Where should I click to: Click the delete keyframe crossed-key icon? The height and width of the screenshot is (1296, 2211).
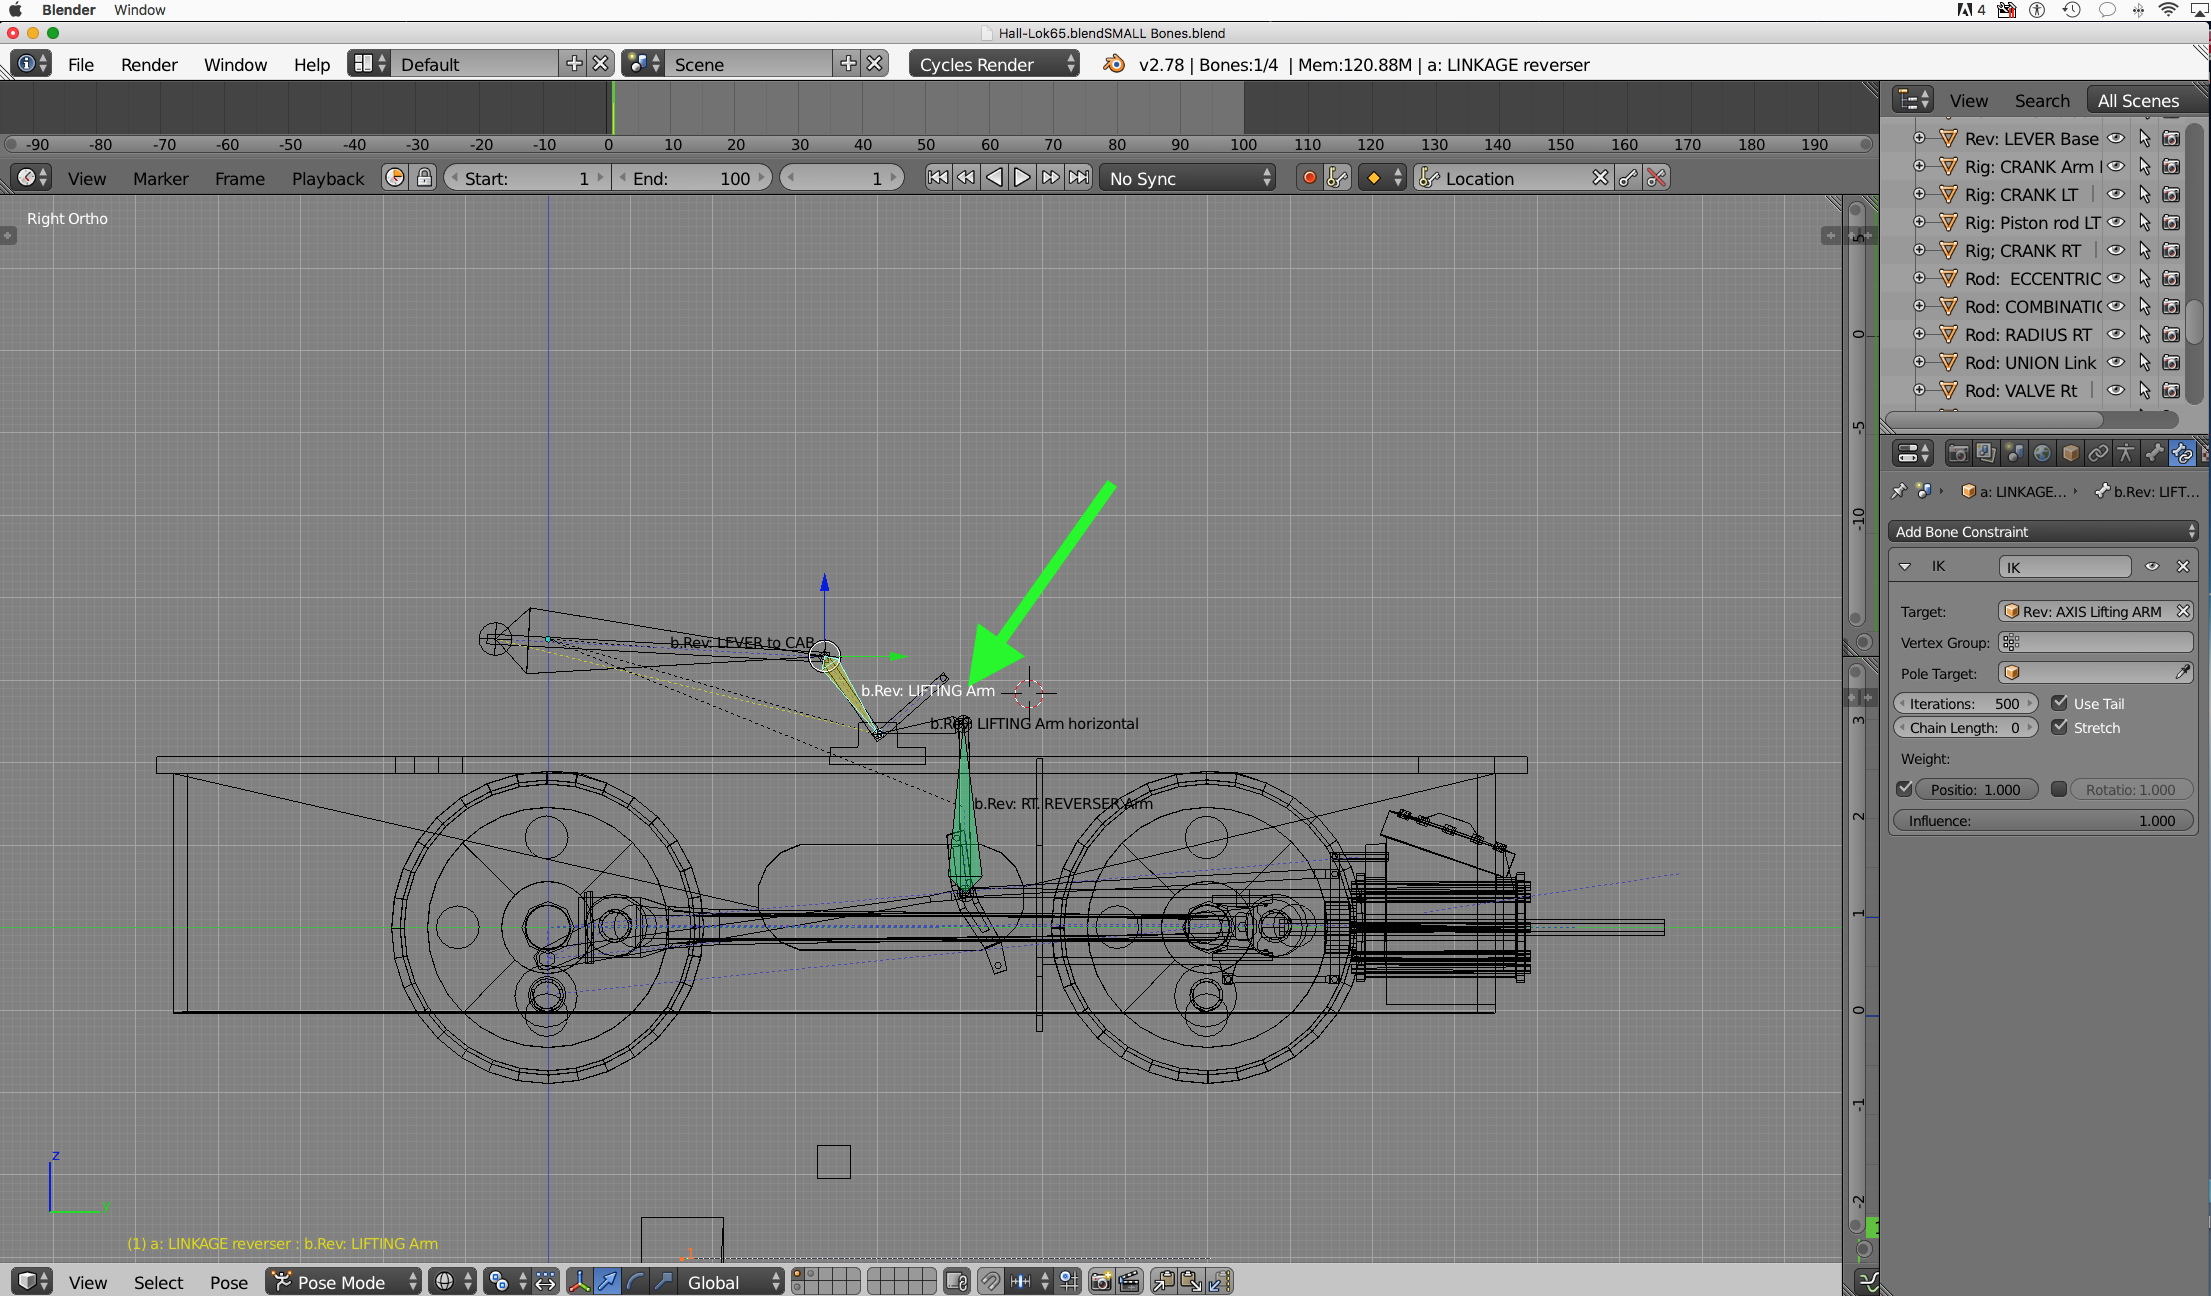click(x=1657, y=178)
